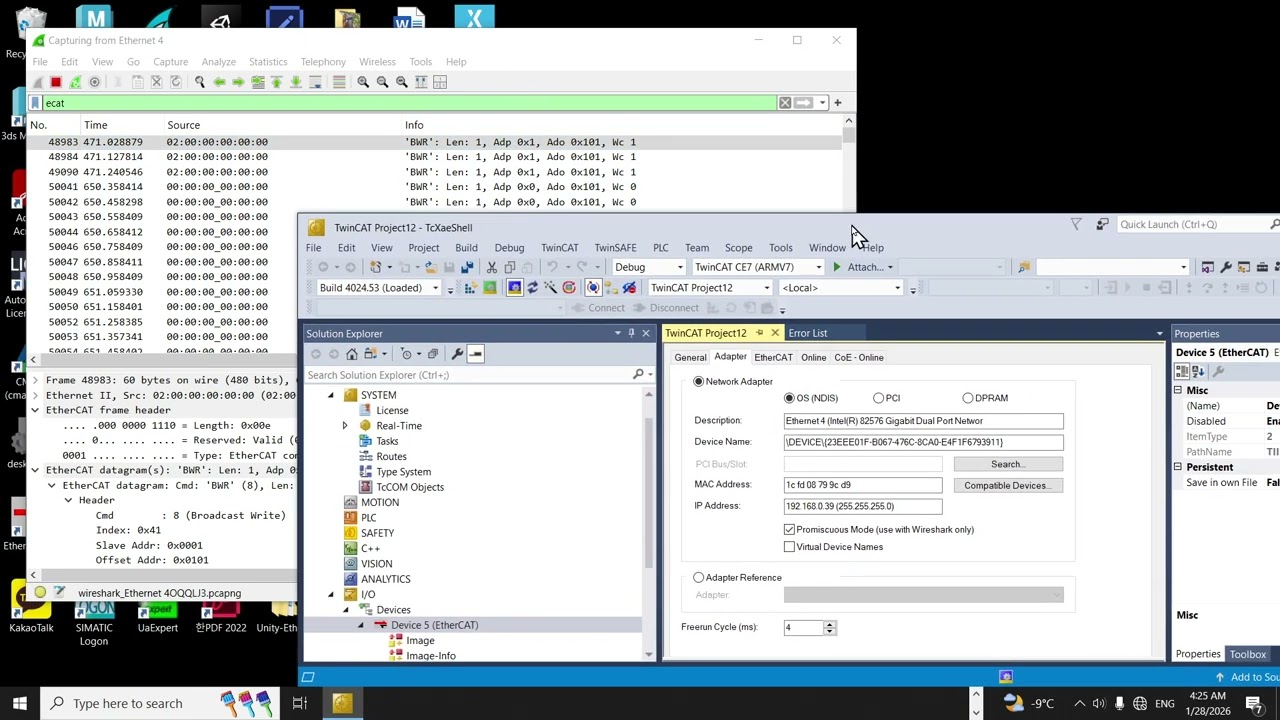This screenshot has width=1280, height=720.
Task: Switch to EtherCAT tab
Action: [x=773, y=357]
